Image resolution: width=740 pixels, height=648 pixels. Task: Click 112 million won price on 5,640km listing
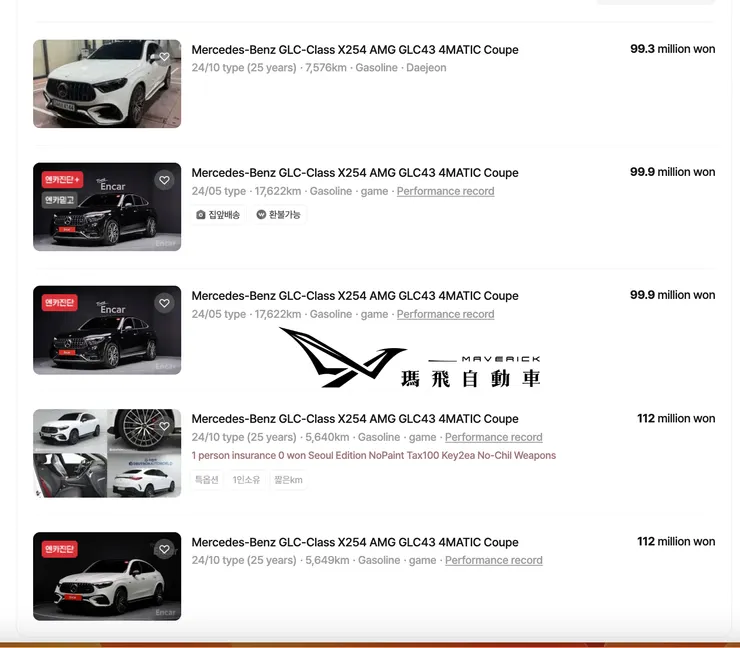676,418
